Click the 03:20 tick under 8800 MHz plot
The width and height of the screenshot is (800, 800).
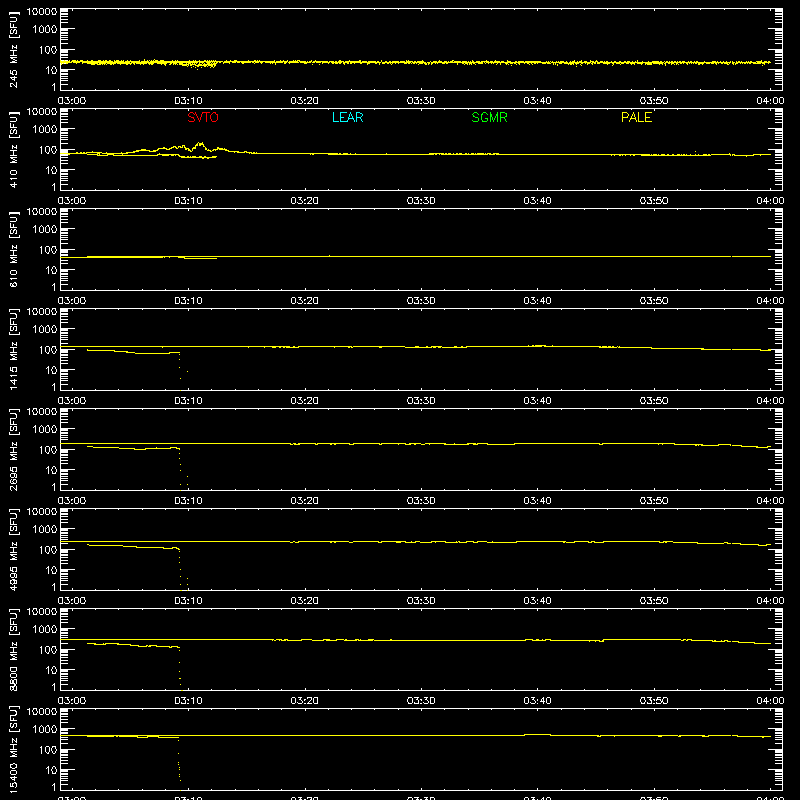coord(305,701)
